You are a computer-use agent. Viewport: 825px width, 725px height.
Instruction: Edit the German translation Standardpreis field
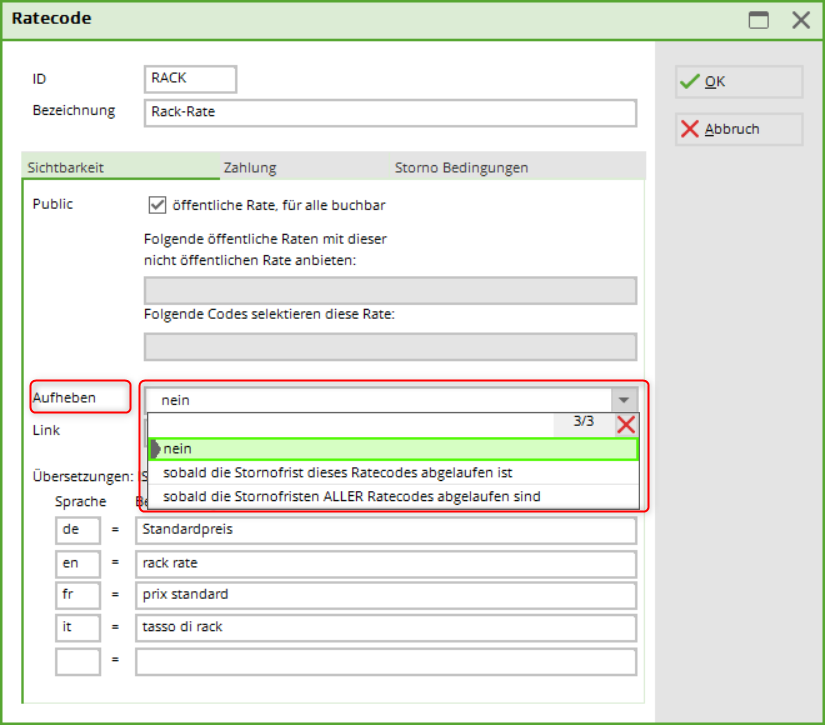coord(385,530)
